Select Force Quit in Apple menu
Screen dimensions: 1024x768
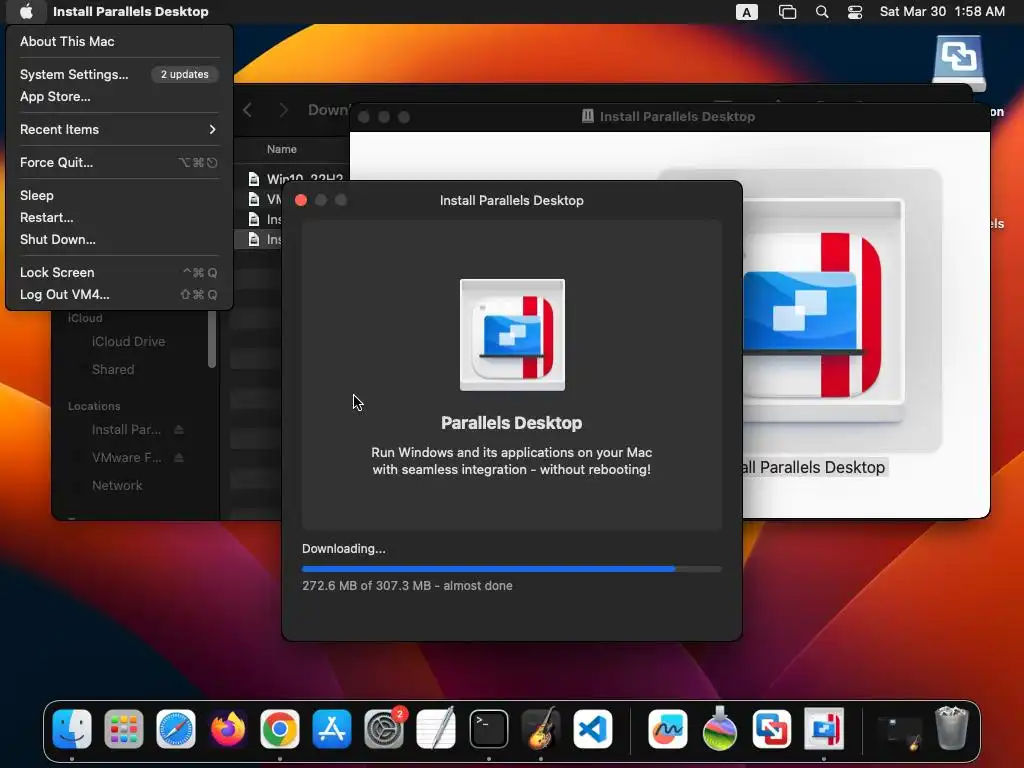click(x=119, y=163)
